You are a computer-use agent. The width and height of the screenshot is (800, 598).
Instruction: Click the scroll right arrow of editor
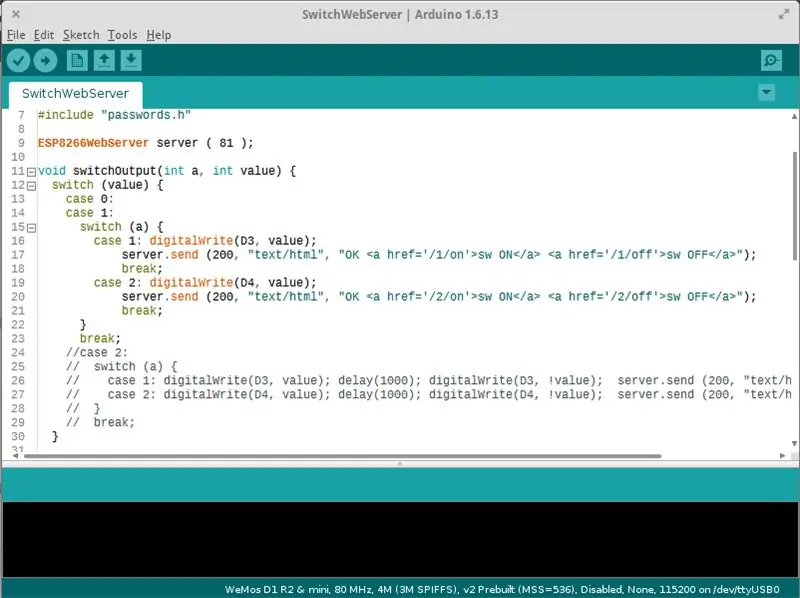tap(783, 456)
